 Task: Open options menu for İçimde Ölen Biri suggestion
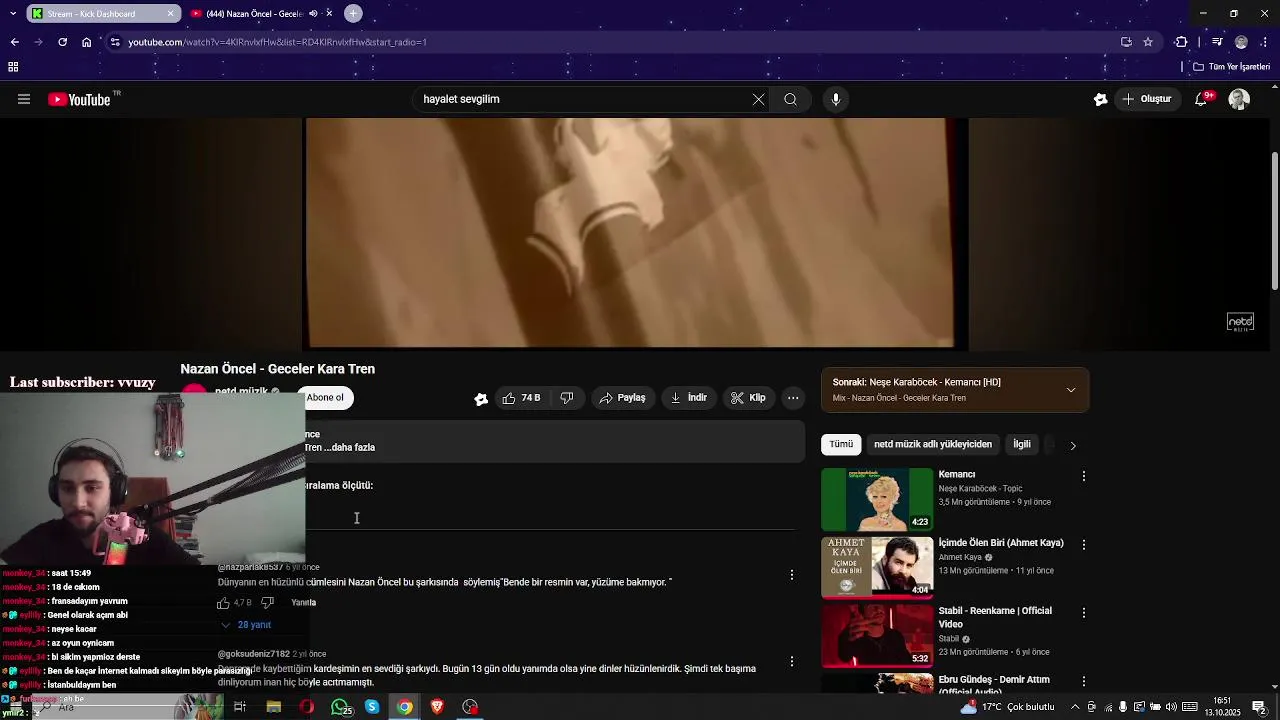tap(1083, 545)
